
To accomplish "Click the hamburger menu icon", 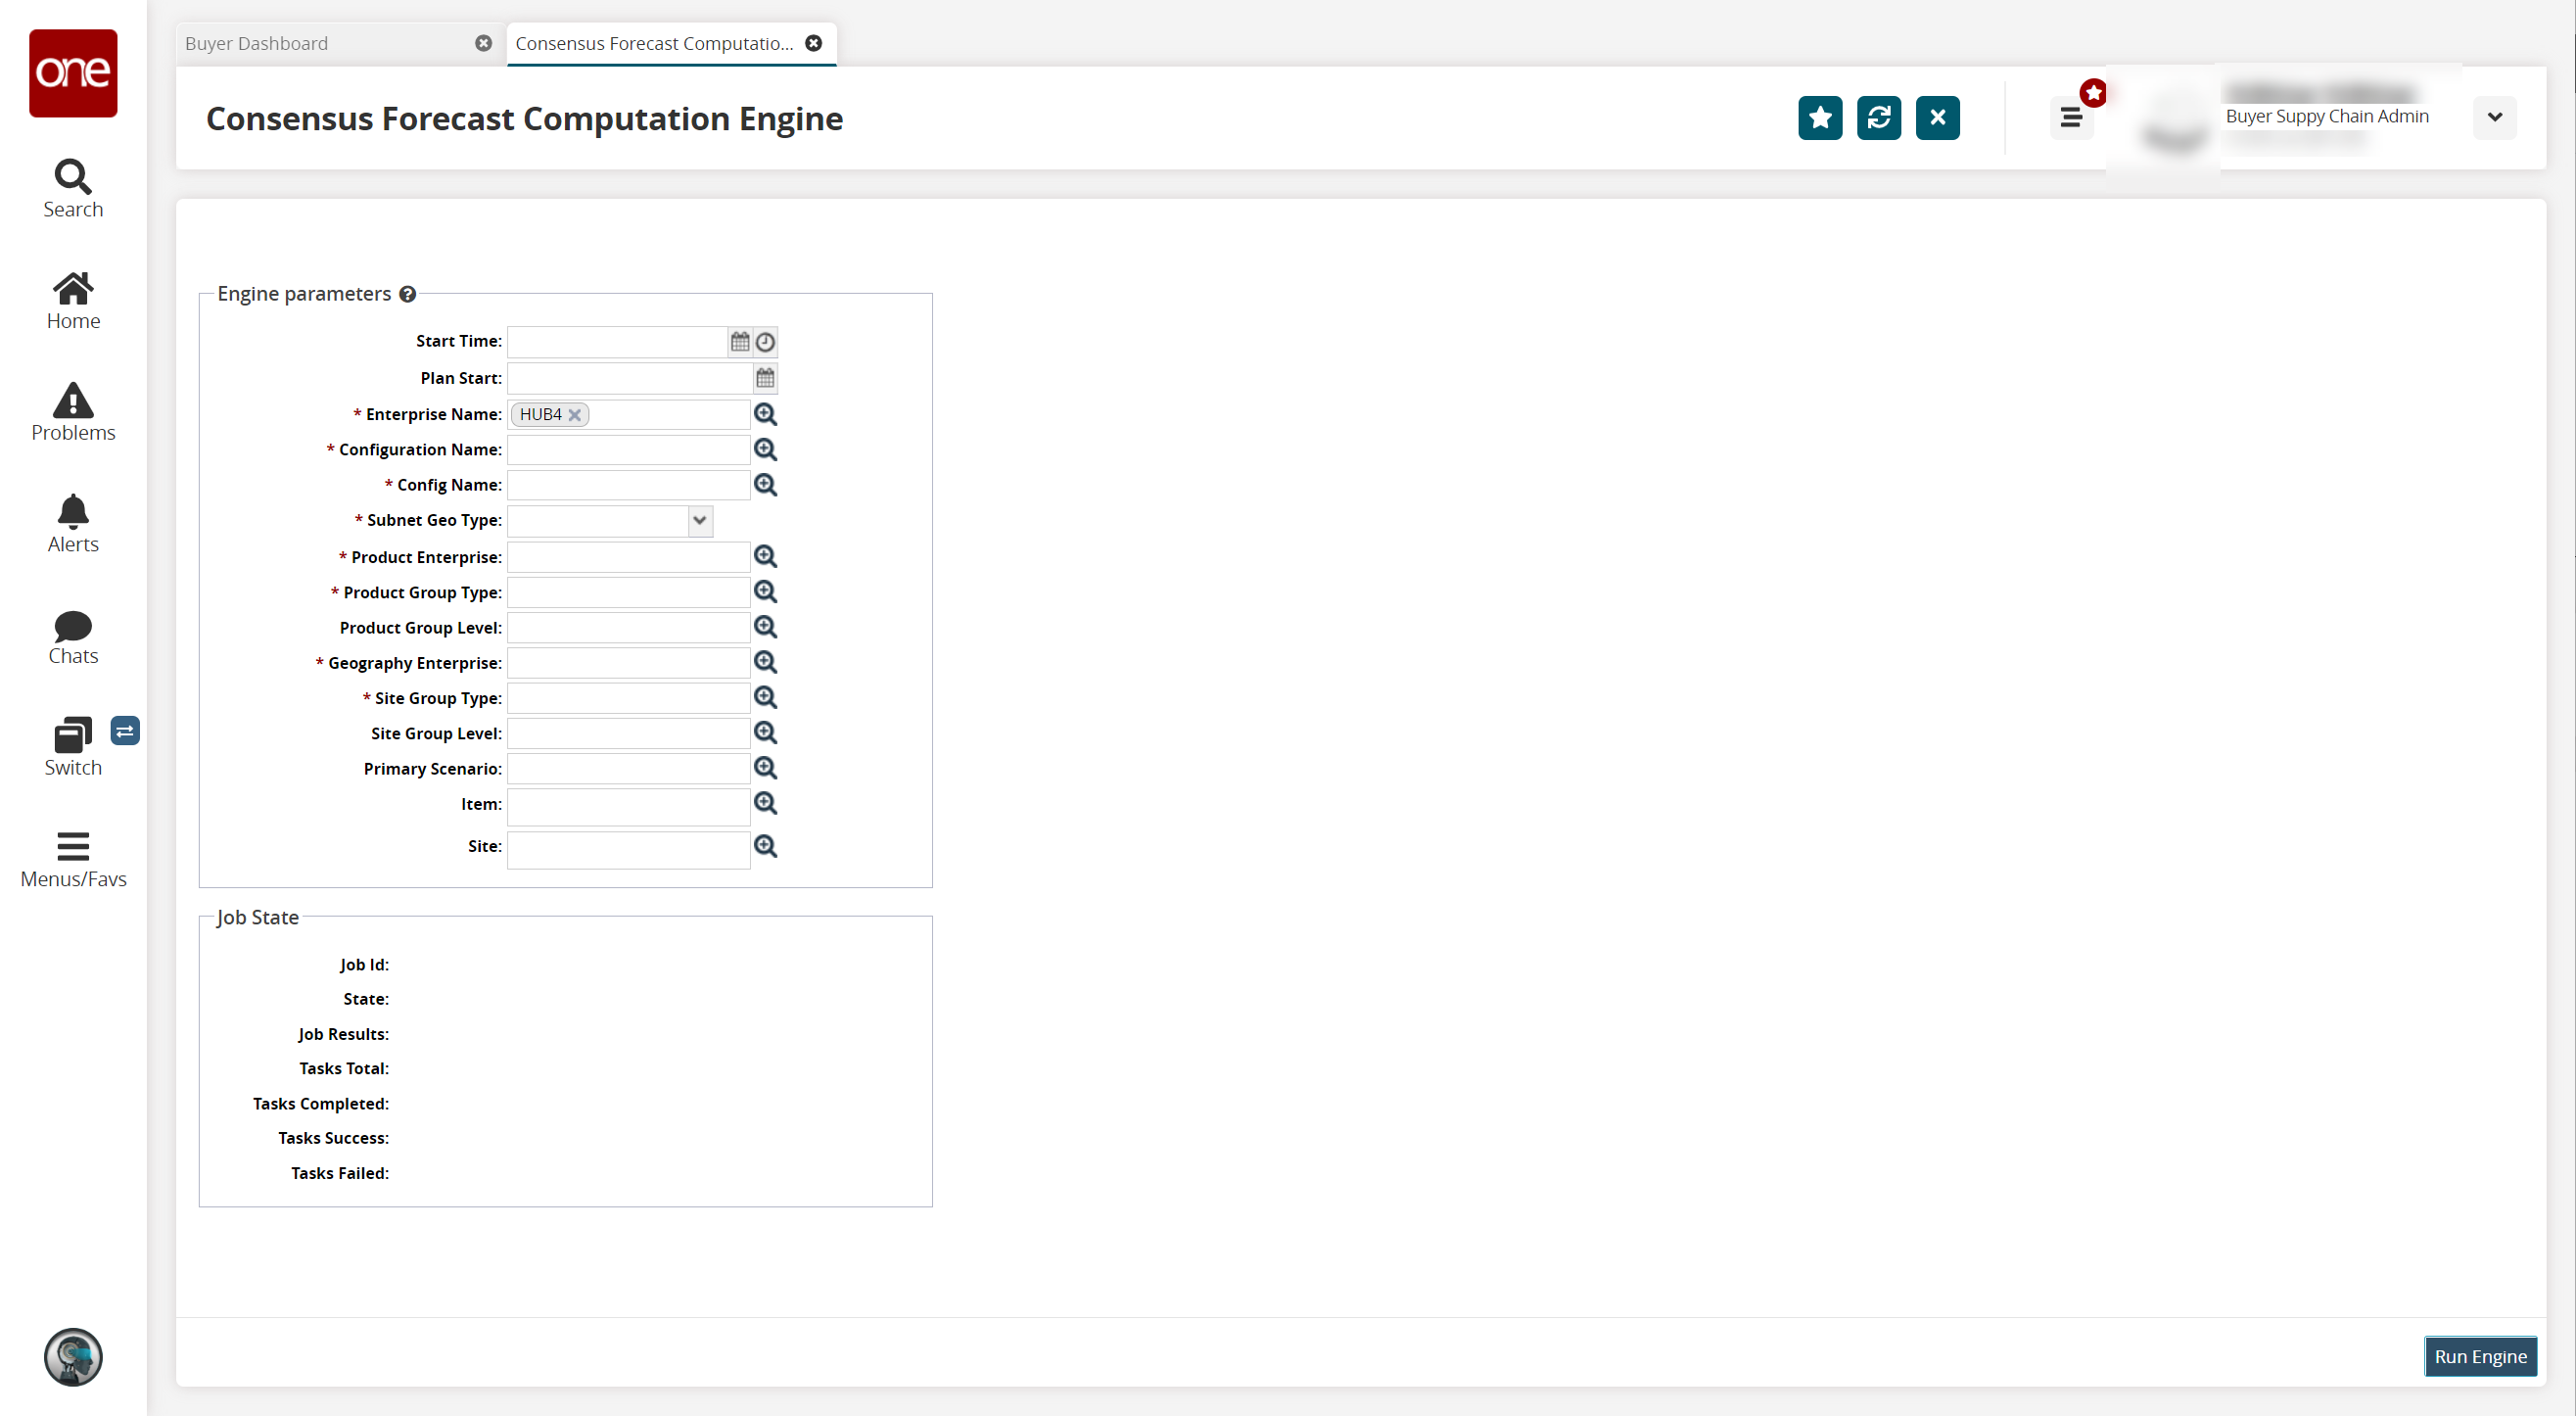I will coord(2073,117).
